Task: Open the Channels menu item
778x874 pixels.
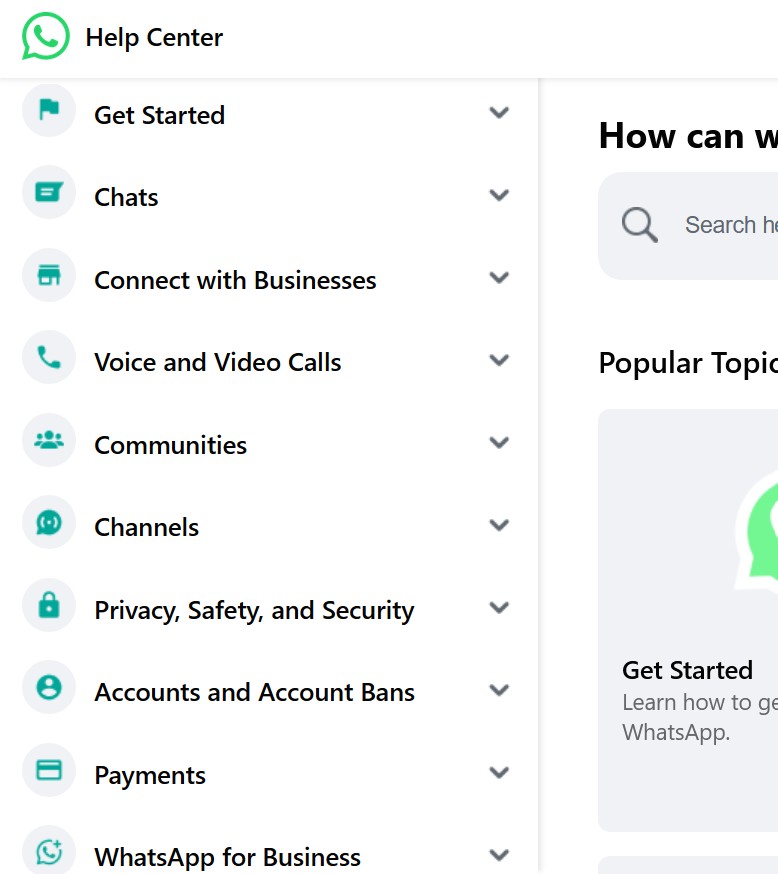Action: (147, 527)
